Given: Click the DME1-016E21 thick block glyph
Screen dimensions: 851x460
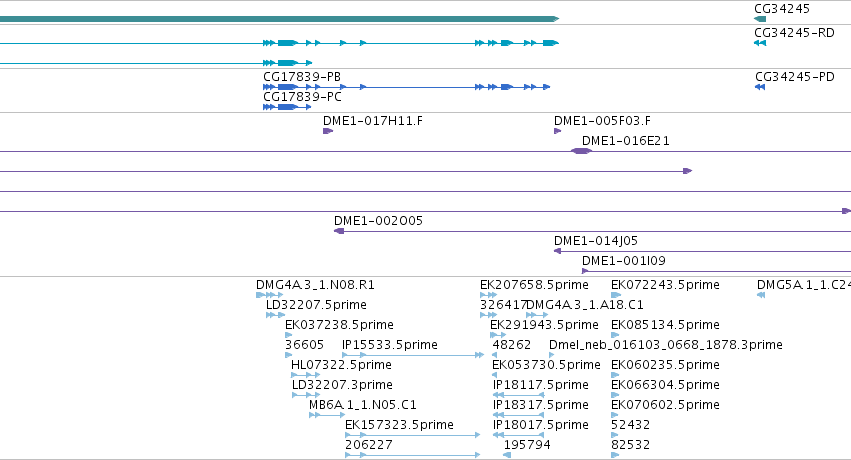Looking at the screenshot, I should click(x=581, y=151).
